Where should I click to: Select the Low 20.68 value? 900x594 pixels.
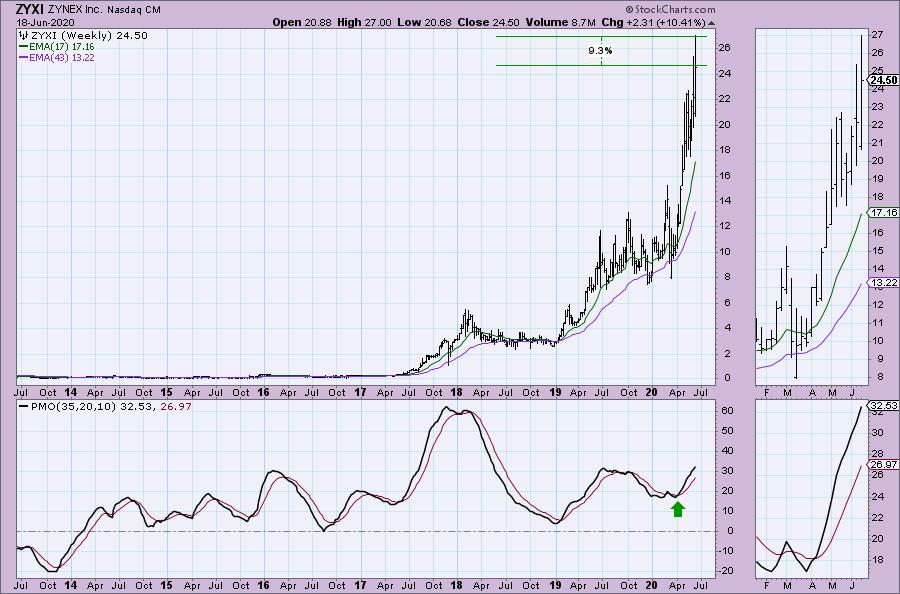point(425,22)
